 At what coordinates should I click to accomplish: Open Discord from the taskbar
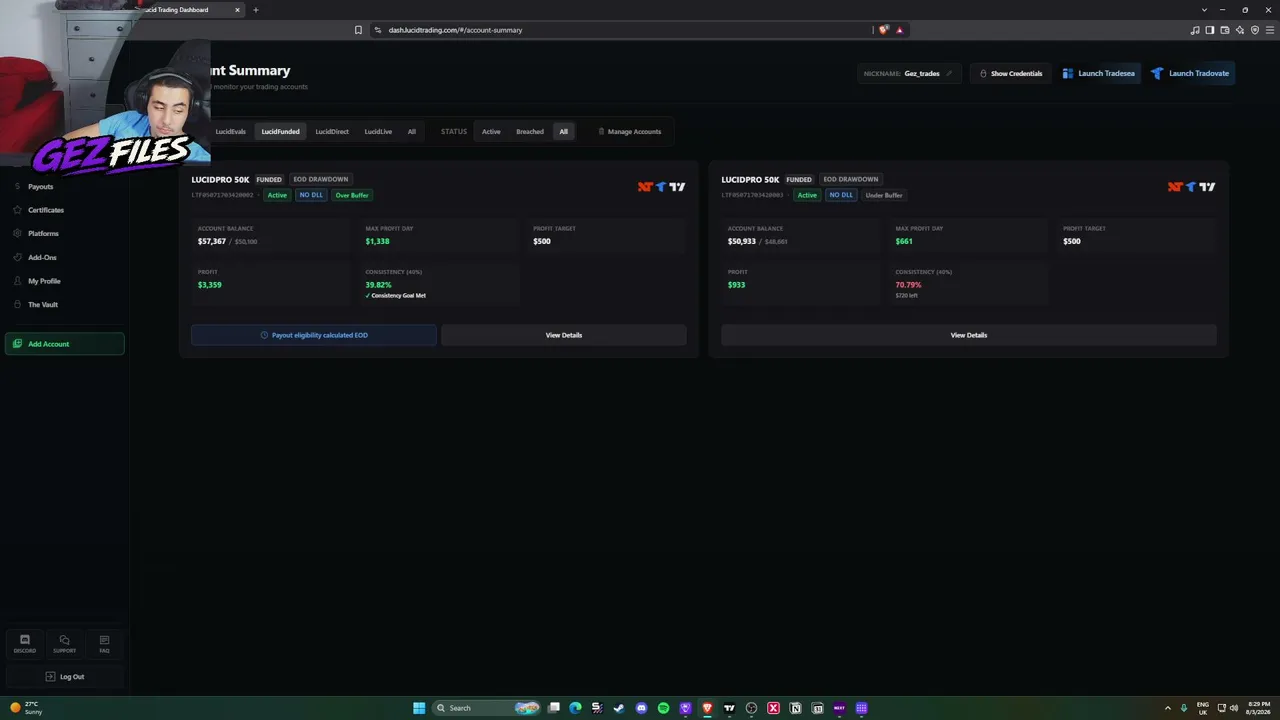pyautogui.click(x=641, y=708)
